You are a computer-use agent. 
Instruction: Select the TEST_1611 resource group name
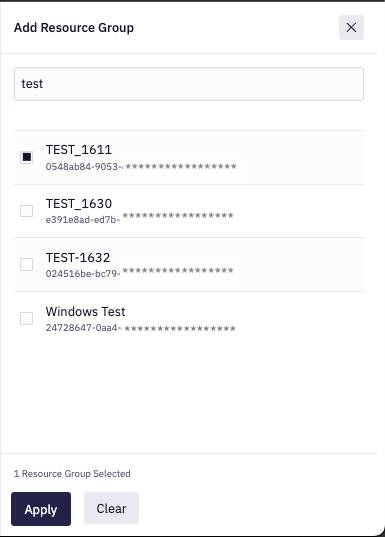tap(79, 150)
